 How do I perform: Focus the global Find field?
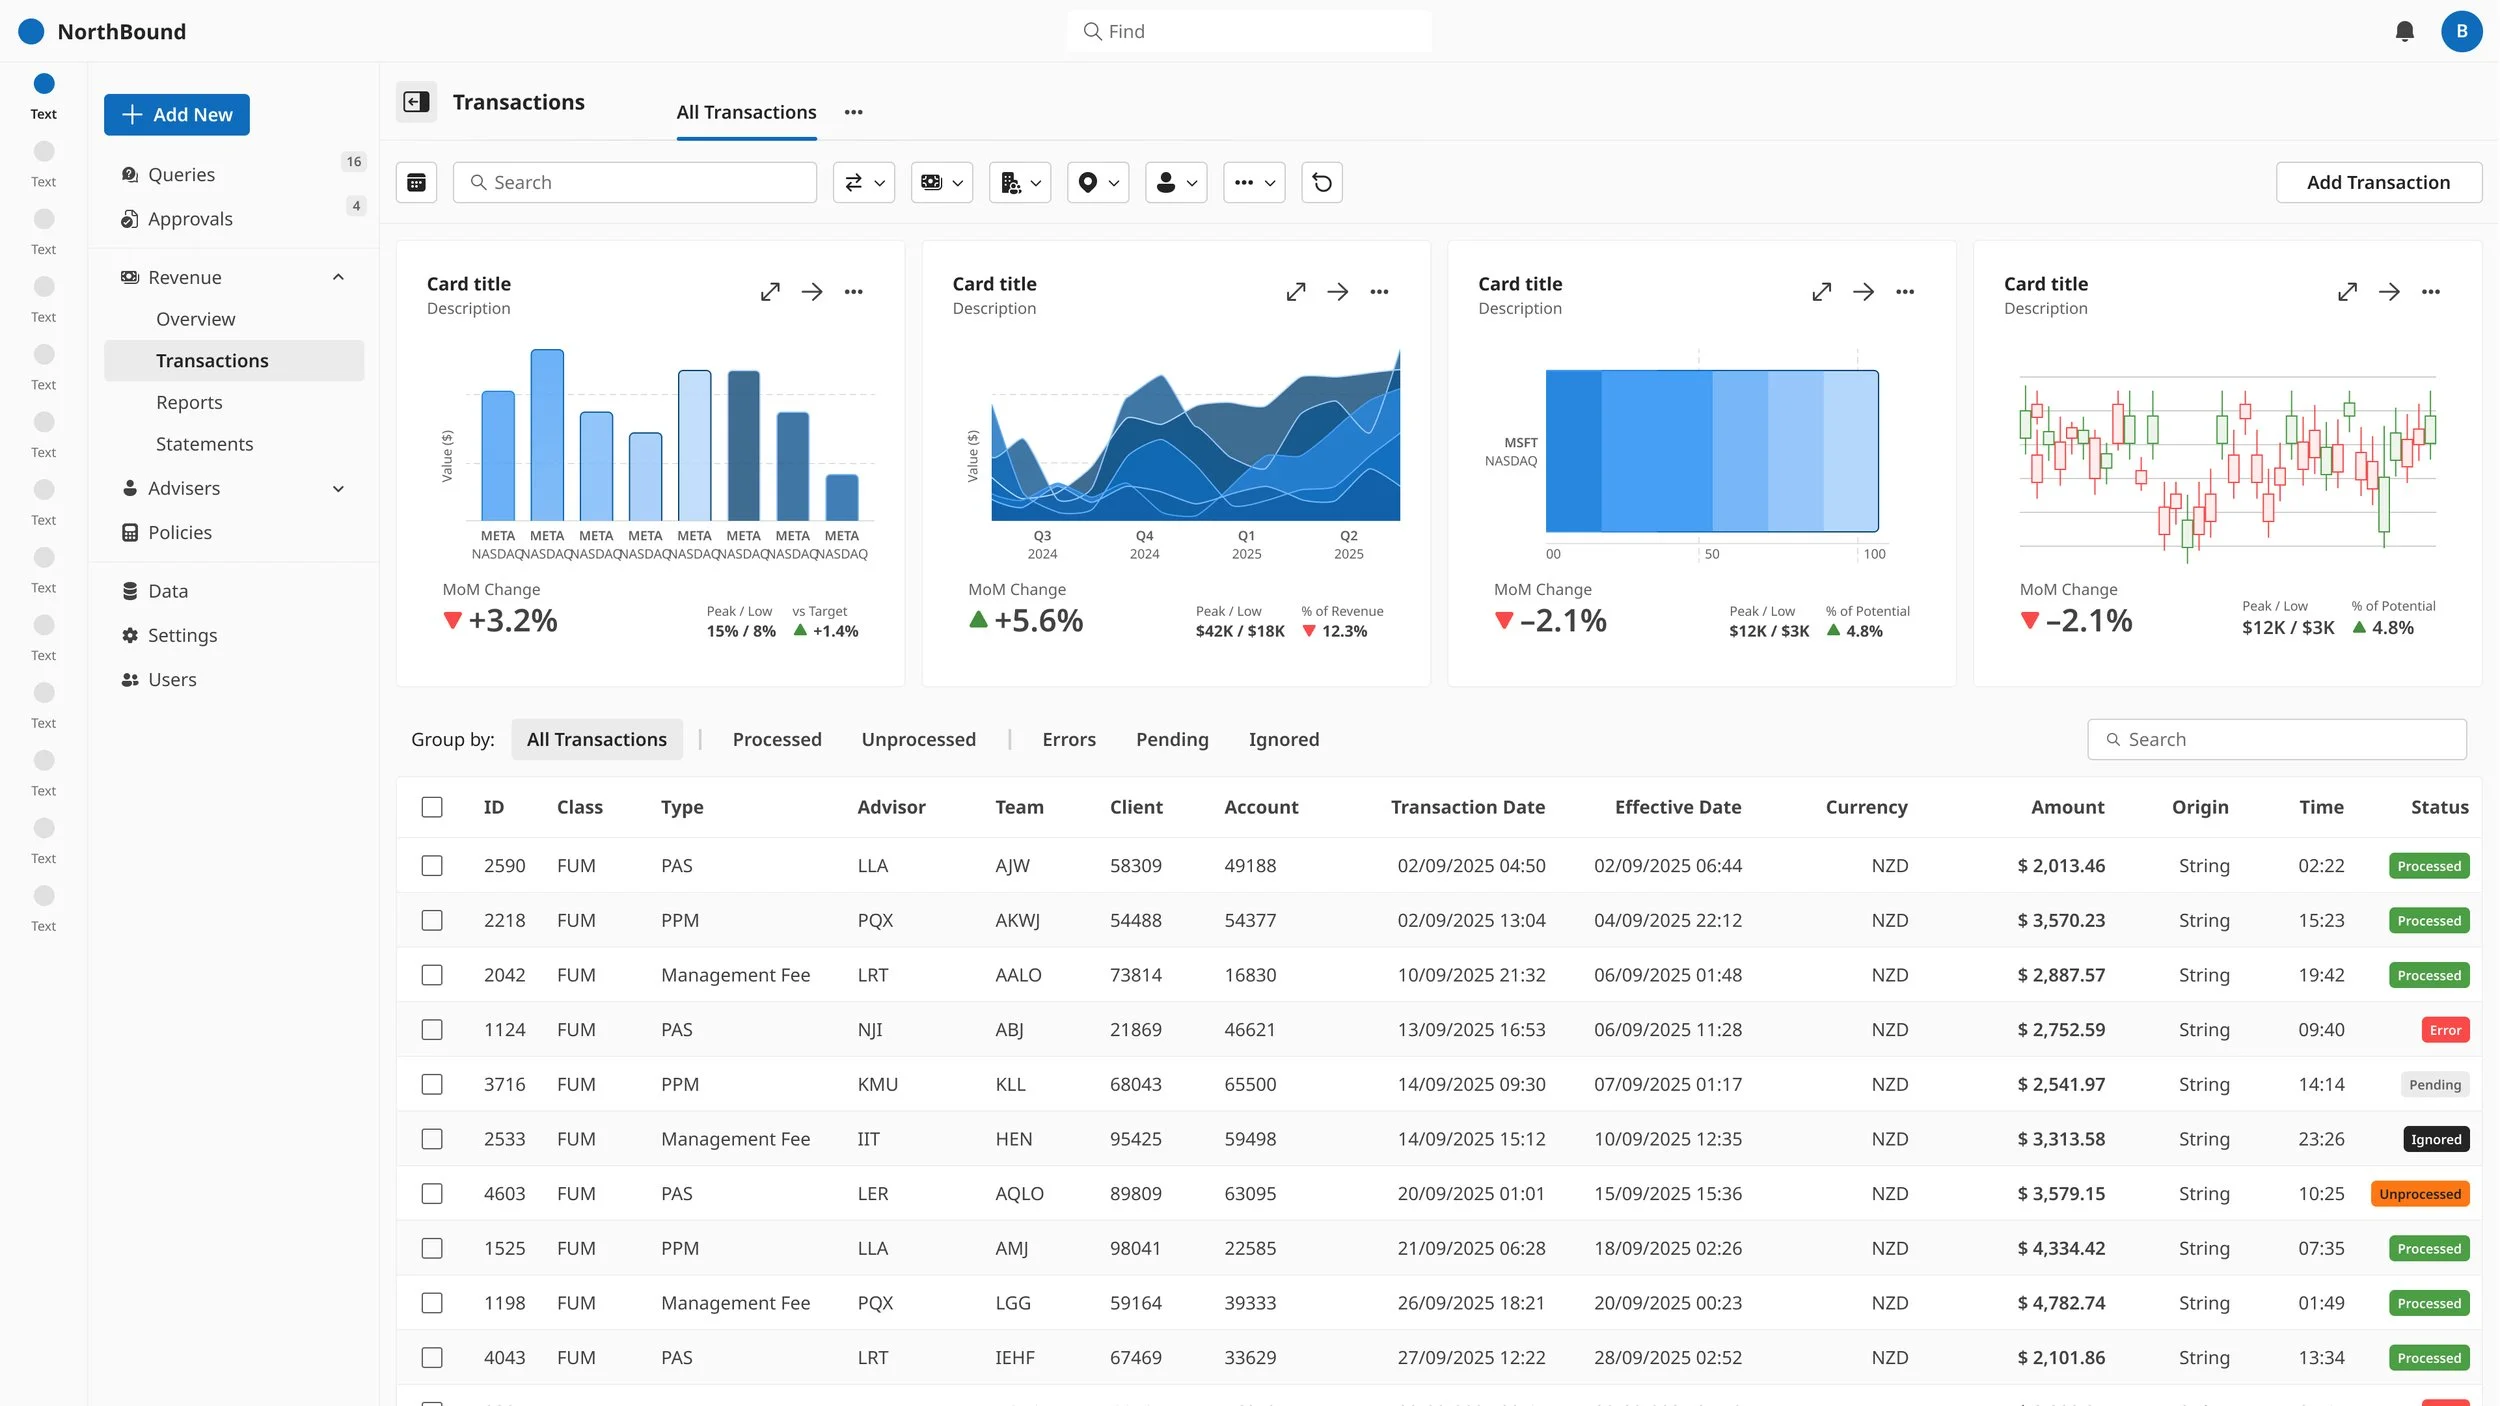[1249, 31]
